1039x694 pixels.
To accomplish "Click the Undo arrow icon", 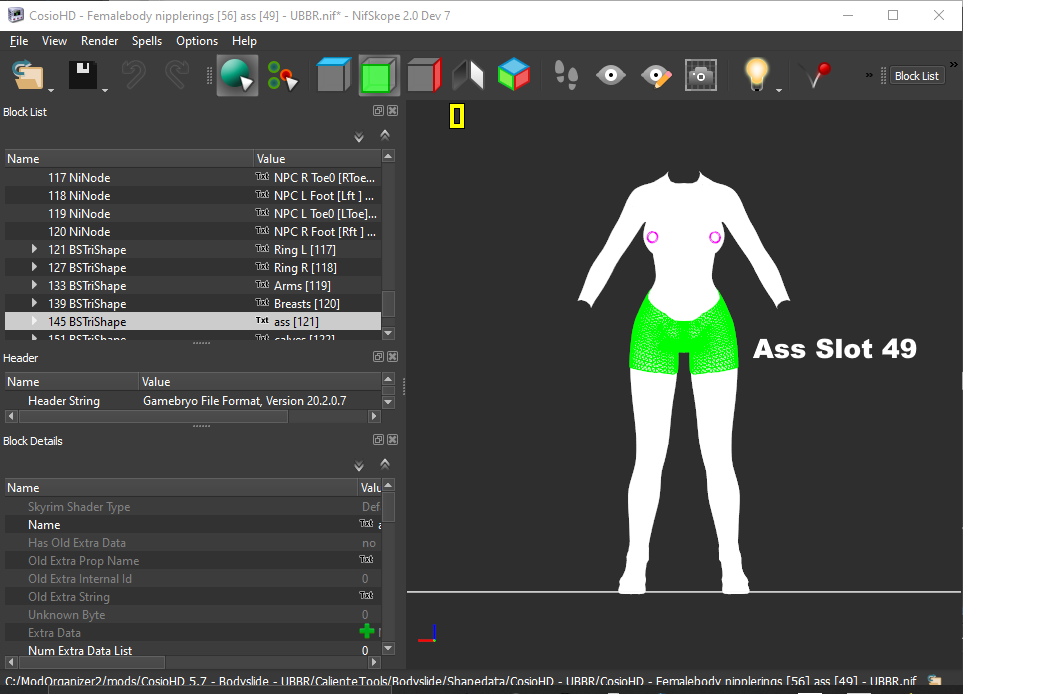I will pos(133,75).
